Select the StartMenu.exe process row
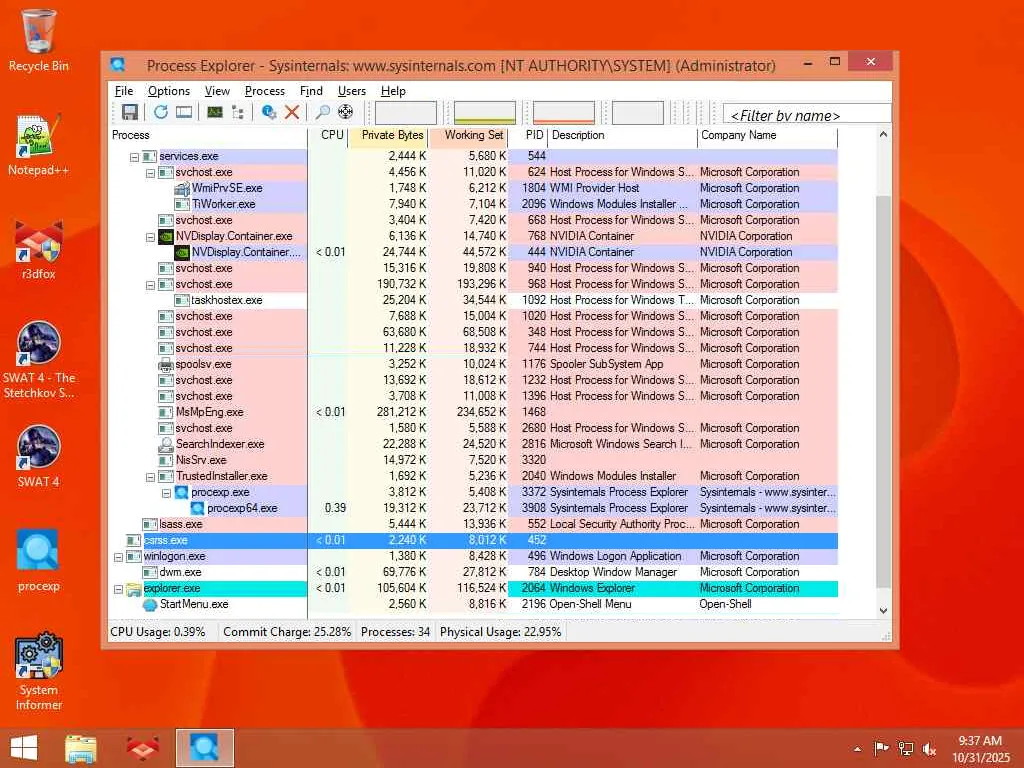Viewport: 1024px width, 768px height. tap(473, 604)
